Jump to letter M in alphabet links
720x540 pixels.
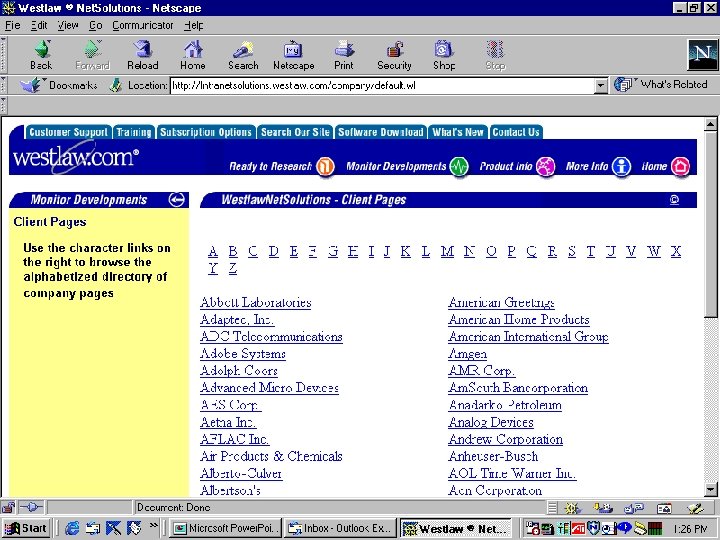447,252
